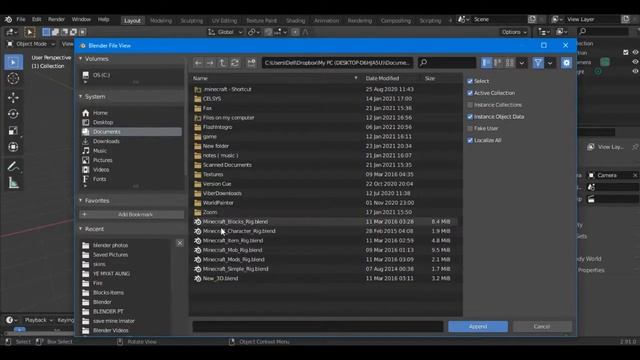Select the Transform tool
The height and width of the screenshot is (360, 640).
13,147
